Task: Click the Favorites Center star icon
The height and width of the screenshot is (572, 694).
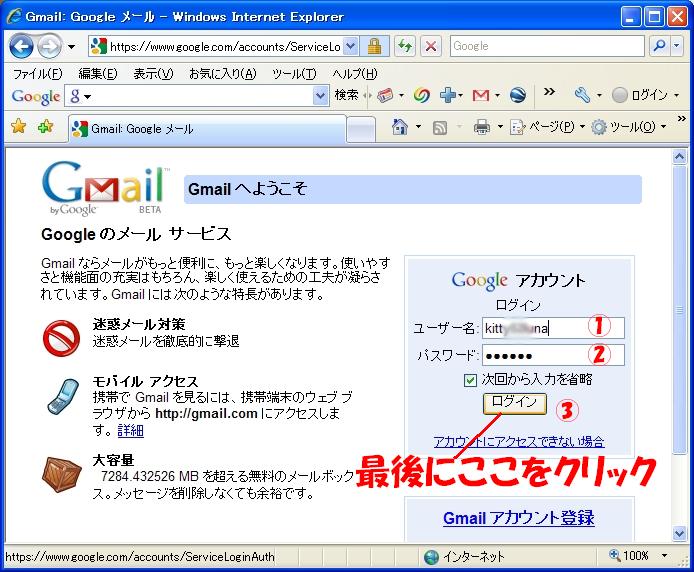Action: [x=19, y=127]
